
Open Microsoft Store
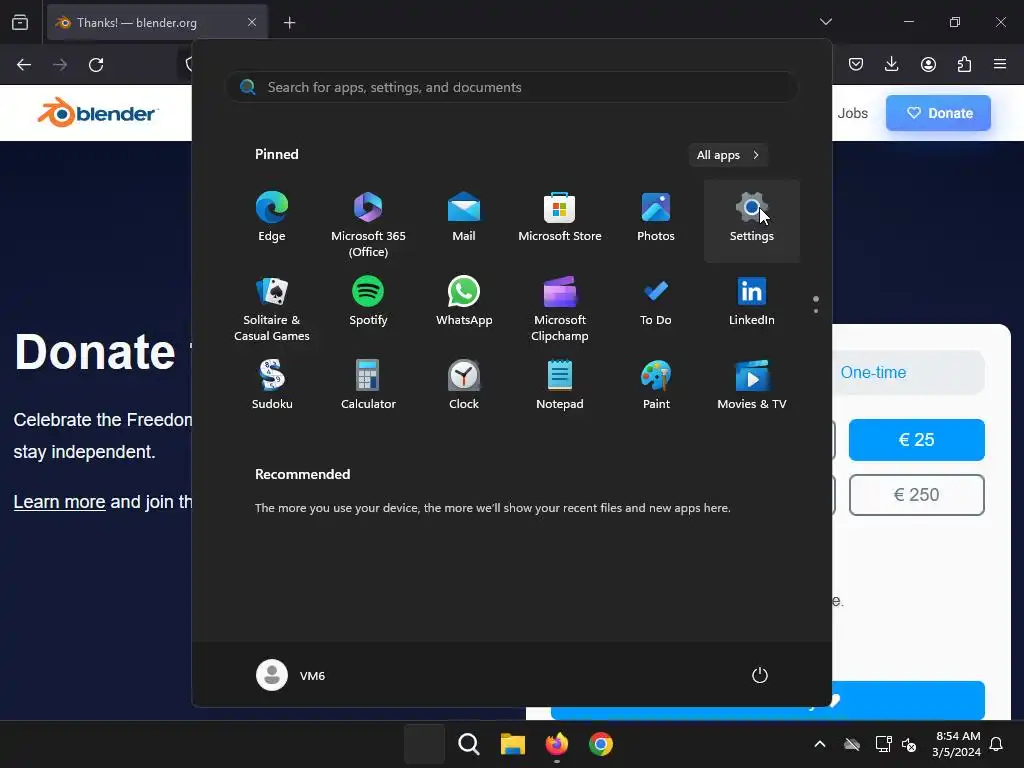pos(560,219)
